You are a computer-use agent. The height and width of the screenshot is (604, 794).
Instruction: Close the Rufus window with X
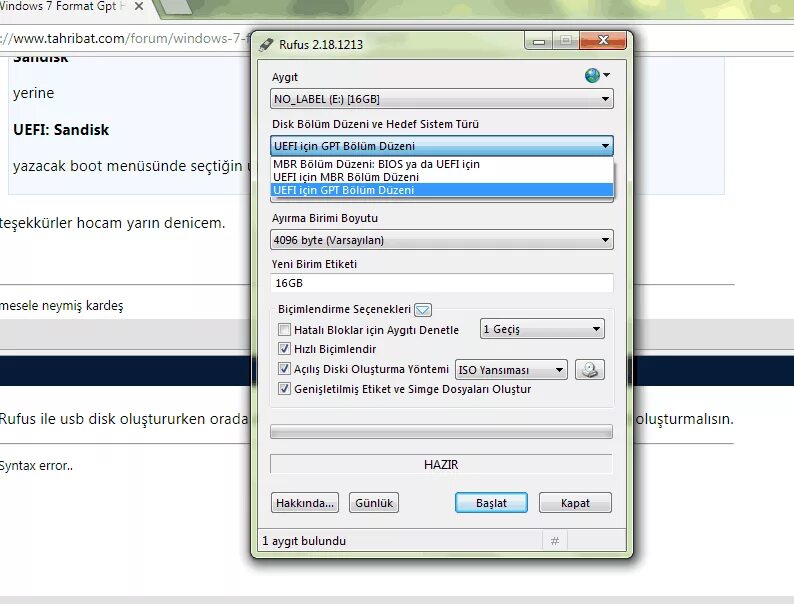603,40
